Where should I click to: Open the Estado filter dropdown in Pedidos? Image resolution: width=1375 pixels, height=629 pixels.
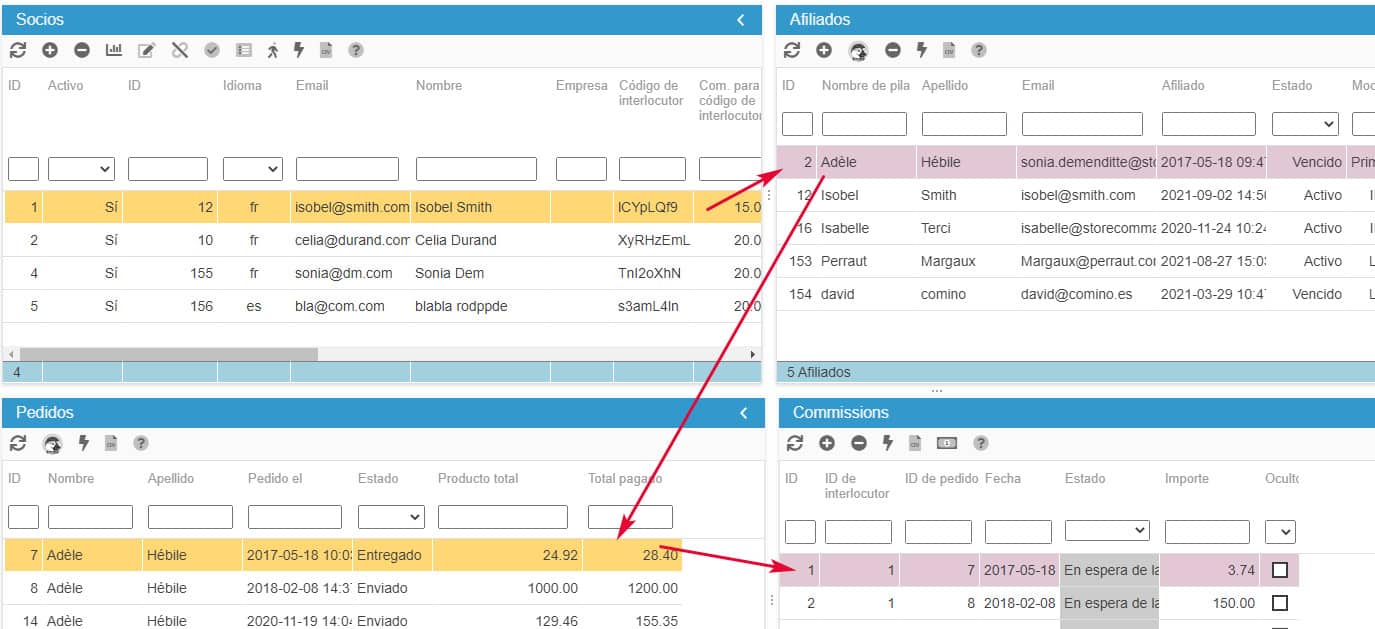[390, 517]
